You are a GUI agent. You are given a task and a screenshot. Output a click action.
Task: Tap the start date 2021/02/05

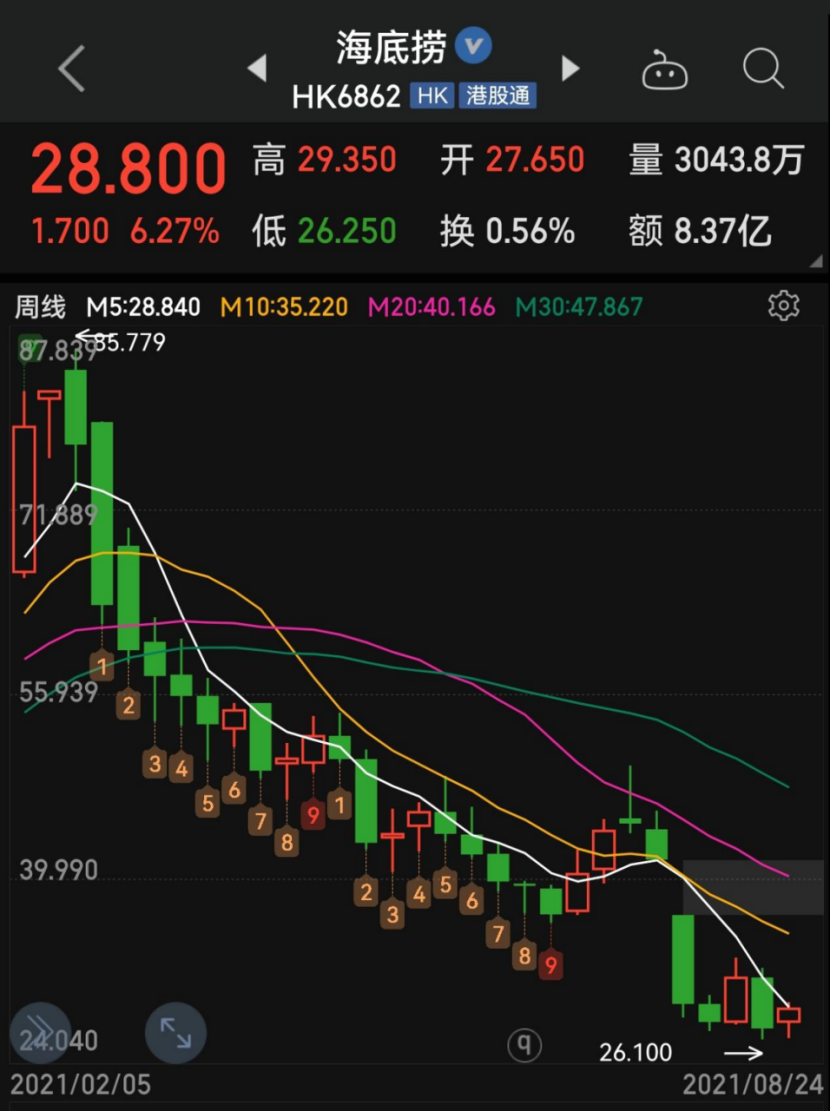(81, 1084)
